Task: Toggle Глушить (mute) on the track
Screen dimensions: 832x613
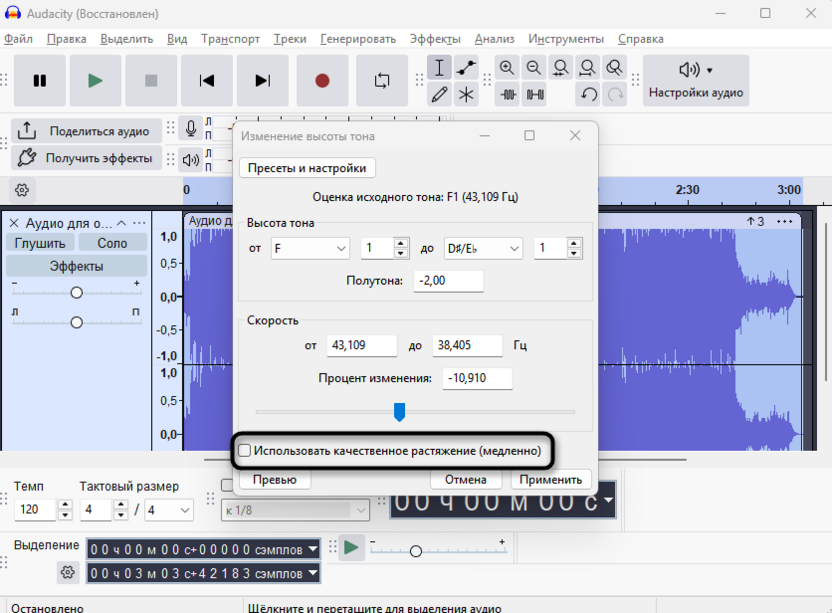Action: pyautogui.click(x=40, y=243)
